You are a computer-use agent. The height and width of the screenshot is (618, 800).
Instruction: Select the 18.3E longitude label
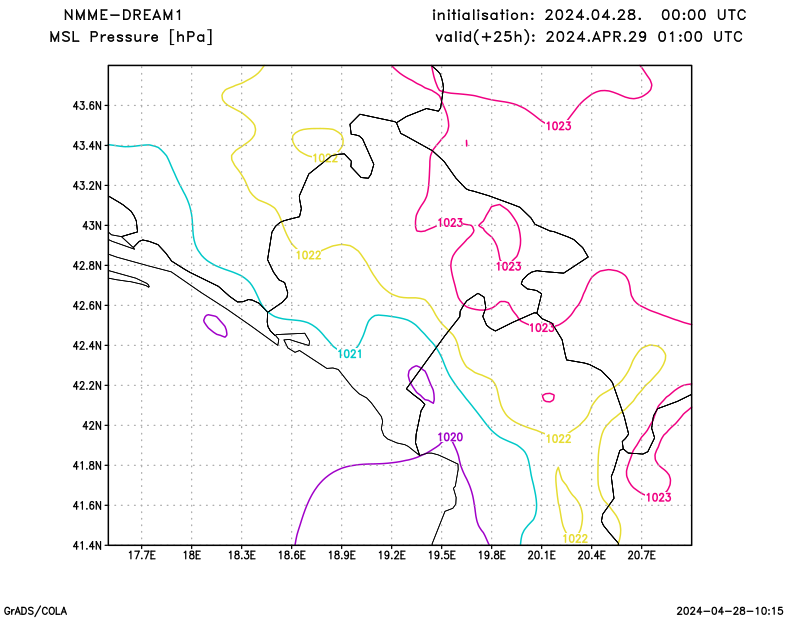click(242, 556)
